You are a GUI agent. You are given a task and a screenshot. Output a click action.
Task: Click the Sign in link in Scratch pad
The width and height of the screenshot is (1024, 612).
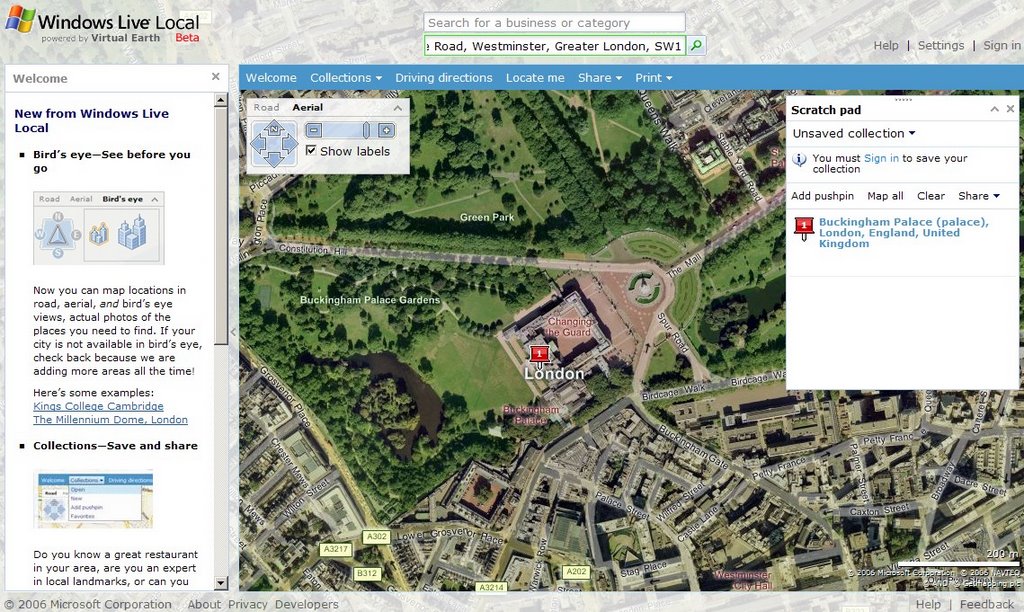coord(881,158)
